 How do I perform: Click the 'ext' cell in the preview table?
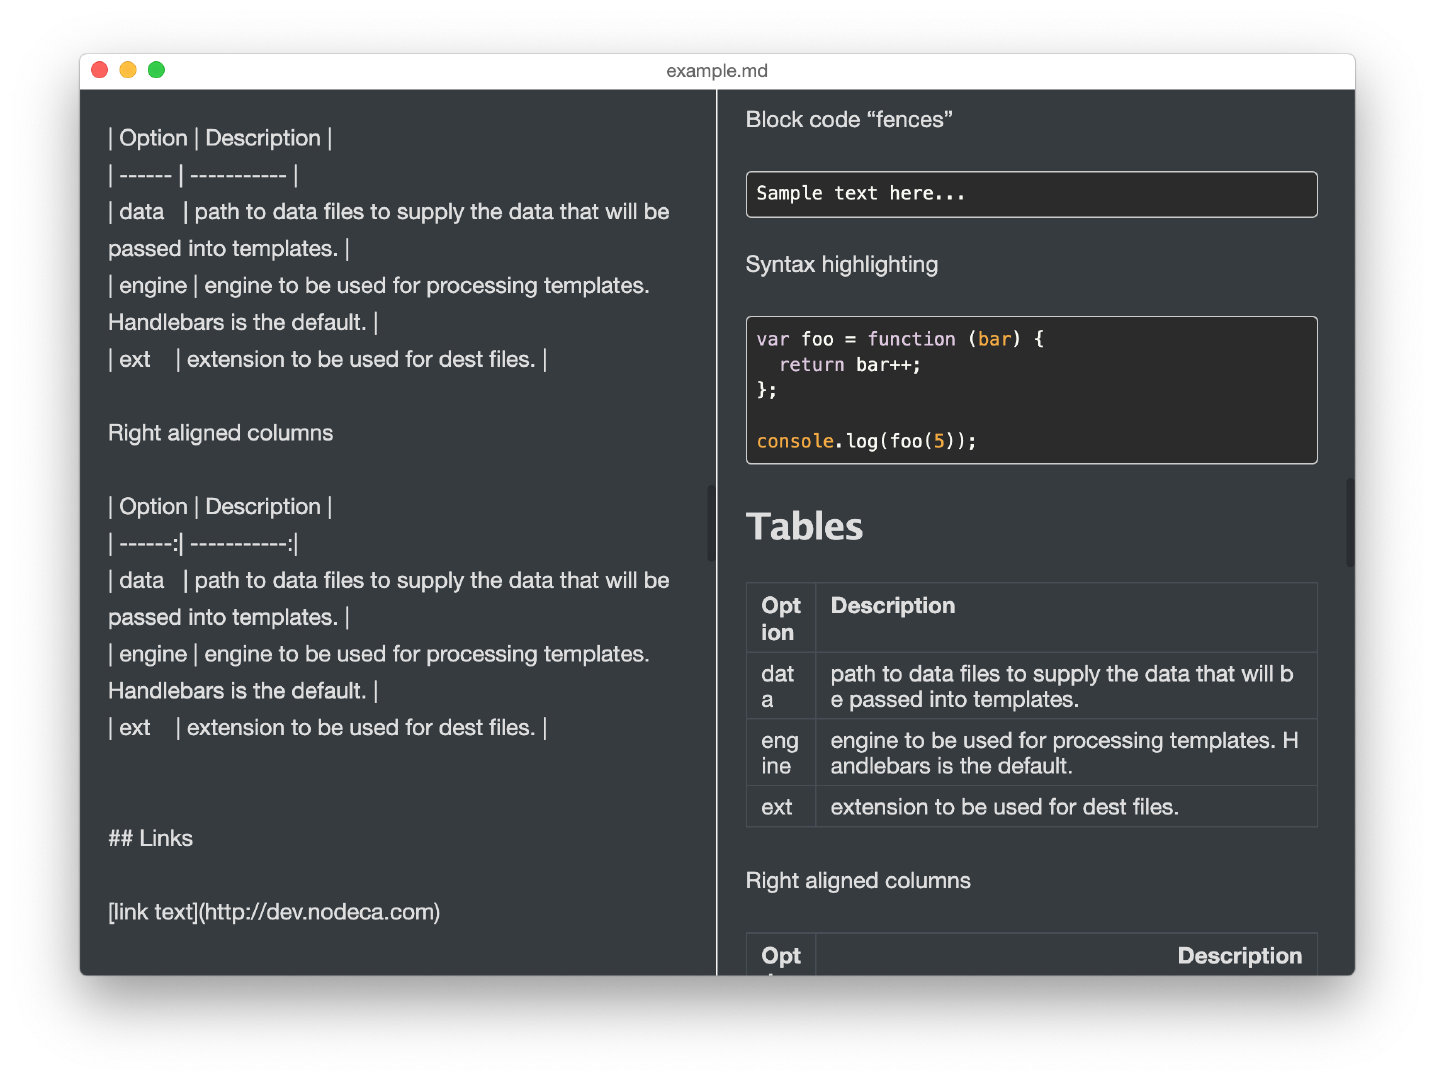point(781,806)
